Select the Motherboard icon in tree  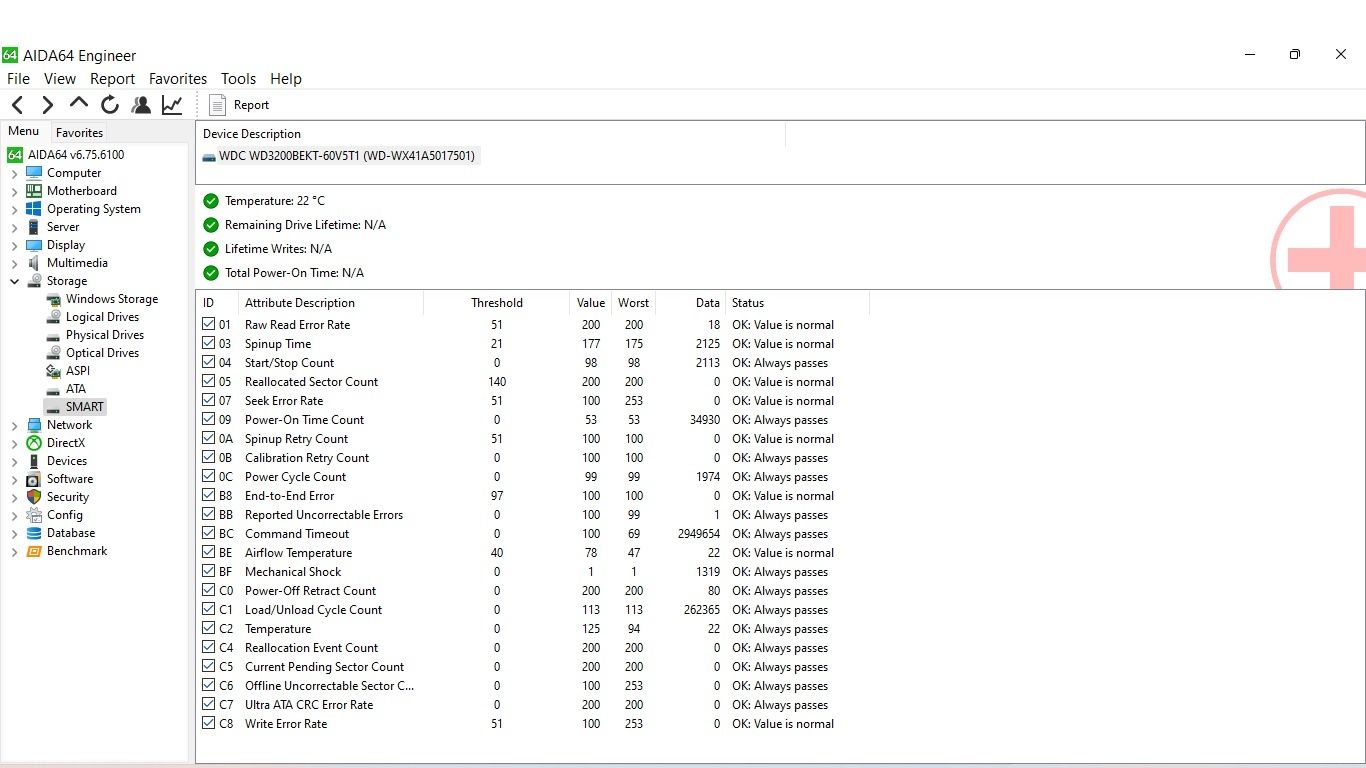(x=34, y=191)
